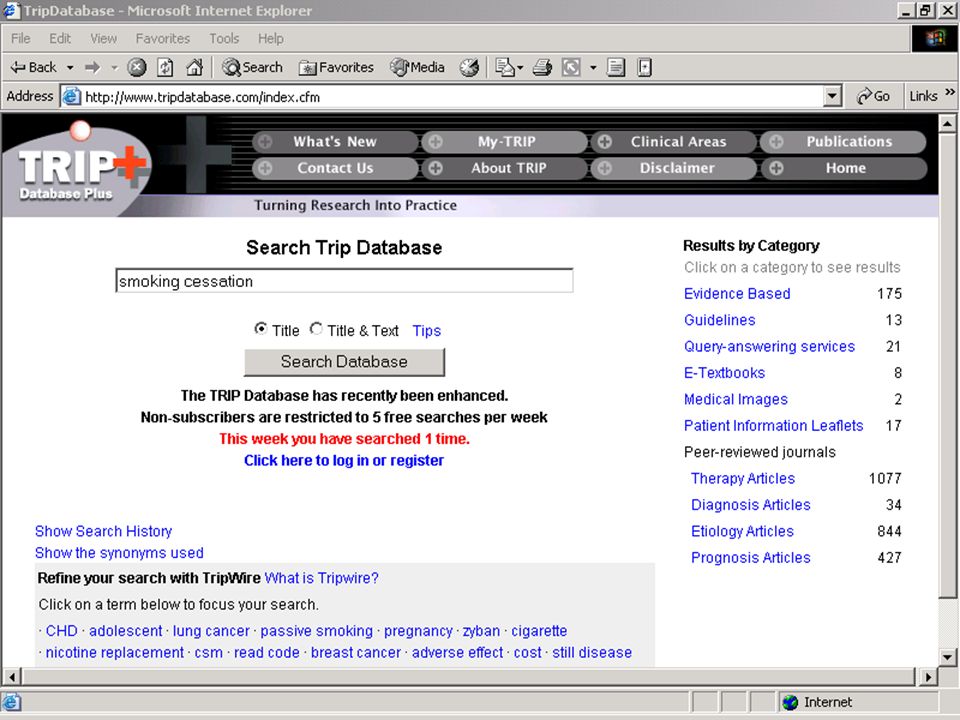Viewport: 960px width, 720px height.
Task: Go to the browser Home page icon
Action: pos(195,67)
